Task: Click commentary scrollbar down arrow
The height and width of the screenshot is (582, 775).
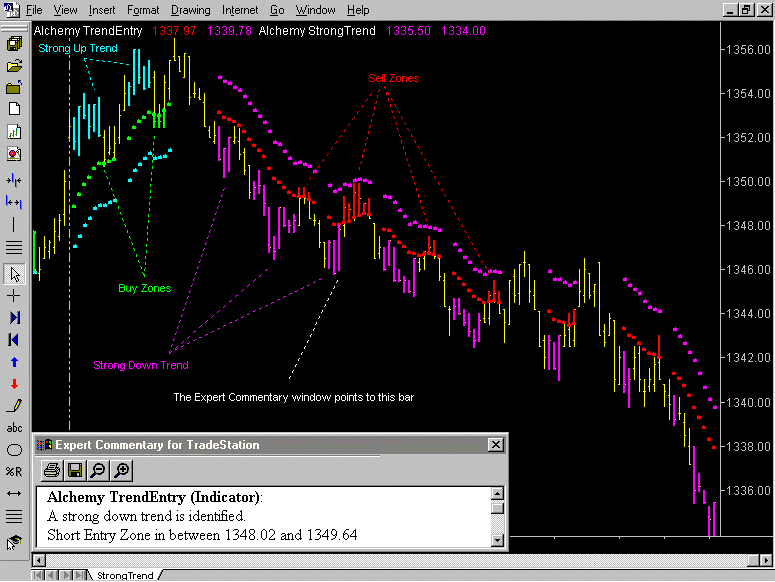Action: tap(498, 540)
